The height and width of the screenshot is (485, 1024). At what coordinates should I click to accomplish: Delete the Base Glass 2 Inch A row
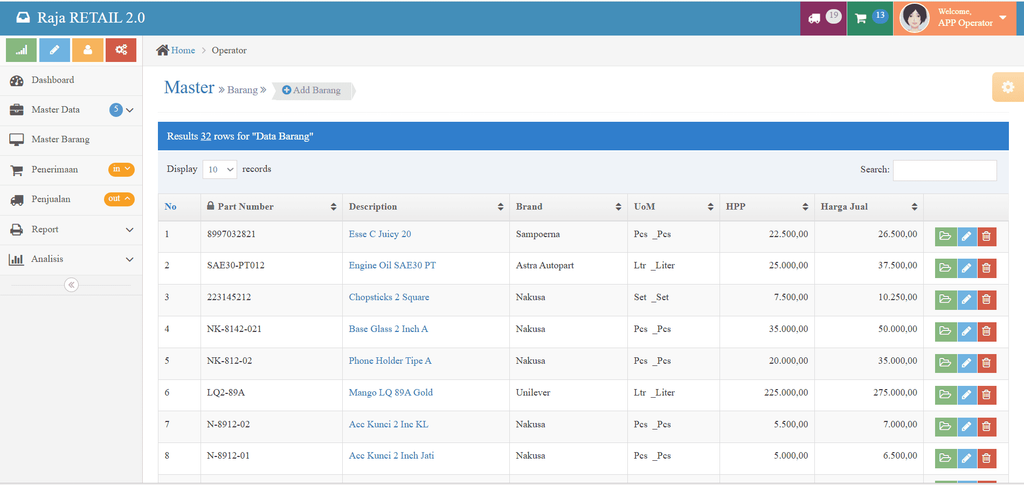[987, 331]
